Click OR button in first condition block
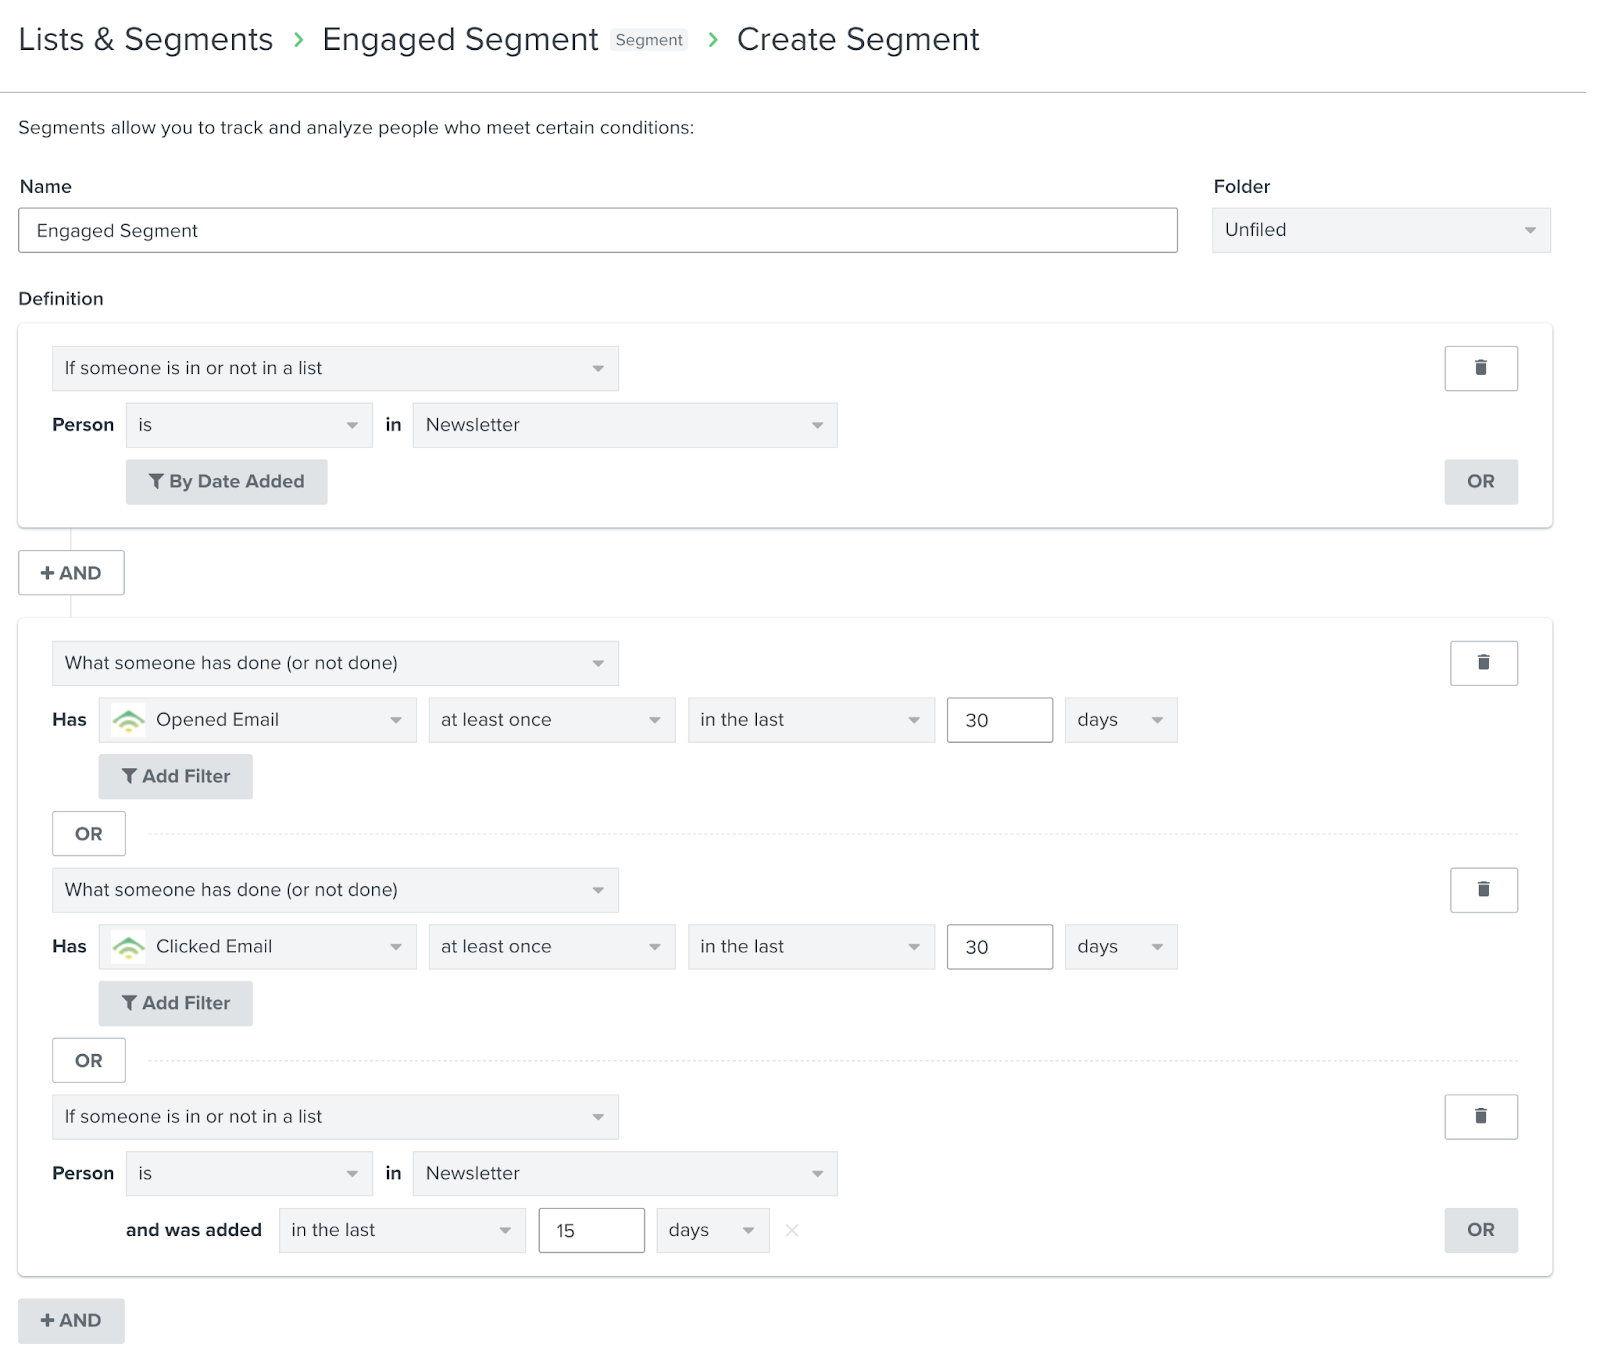Screen dimensions: 1600x1372 (x=1480, y=482)
